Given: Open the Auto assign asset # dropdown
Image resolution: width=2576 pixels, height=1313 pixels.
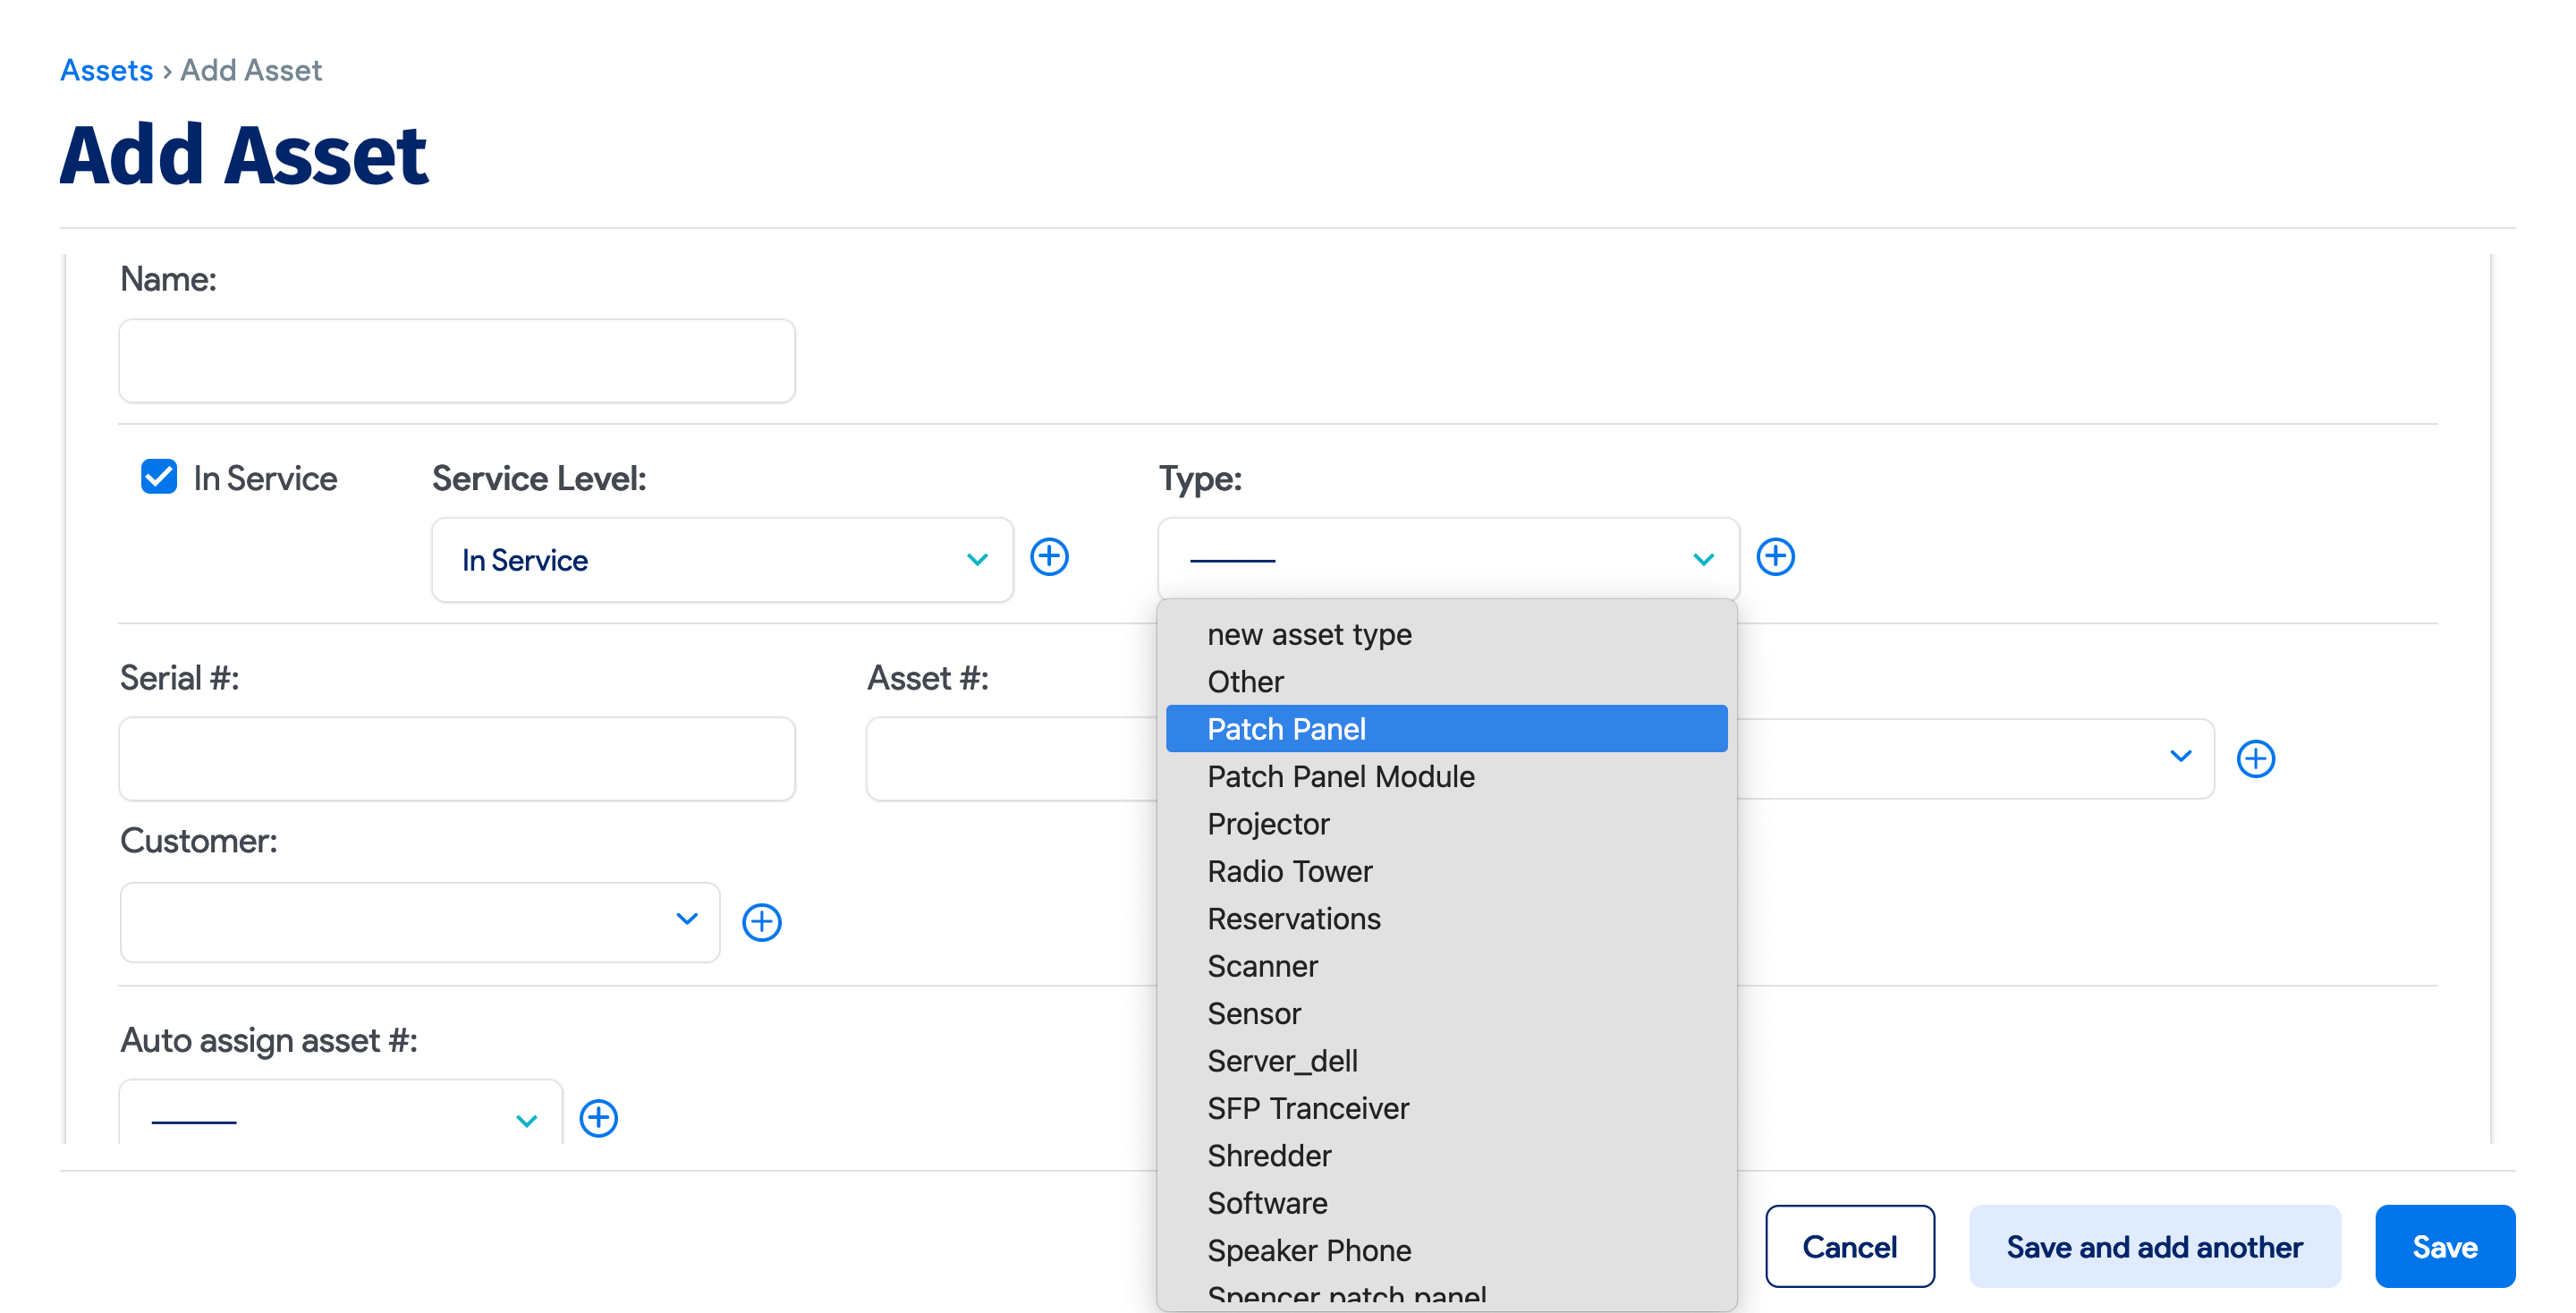Looking at the screenshot, I should coord(340,1118).
